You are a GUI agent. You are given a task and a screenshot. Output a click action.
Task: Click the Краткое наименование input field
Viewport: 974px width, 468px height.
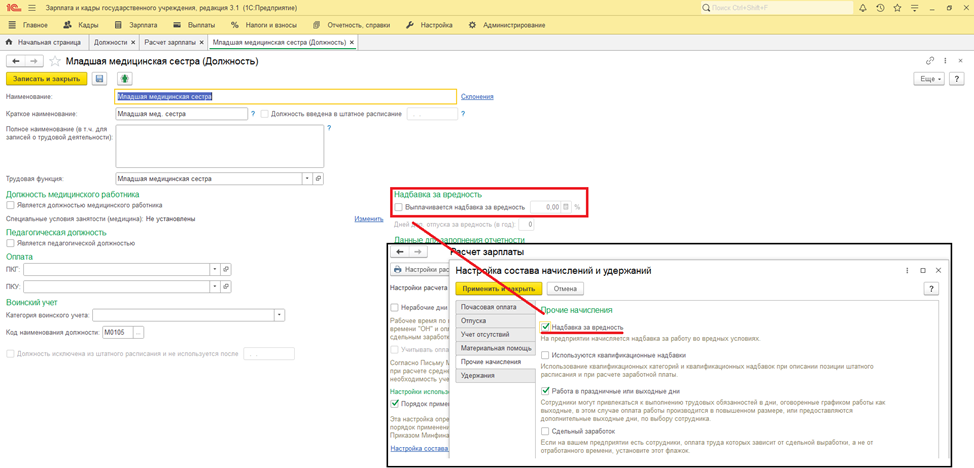(x=181, y=114)
